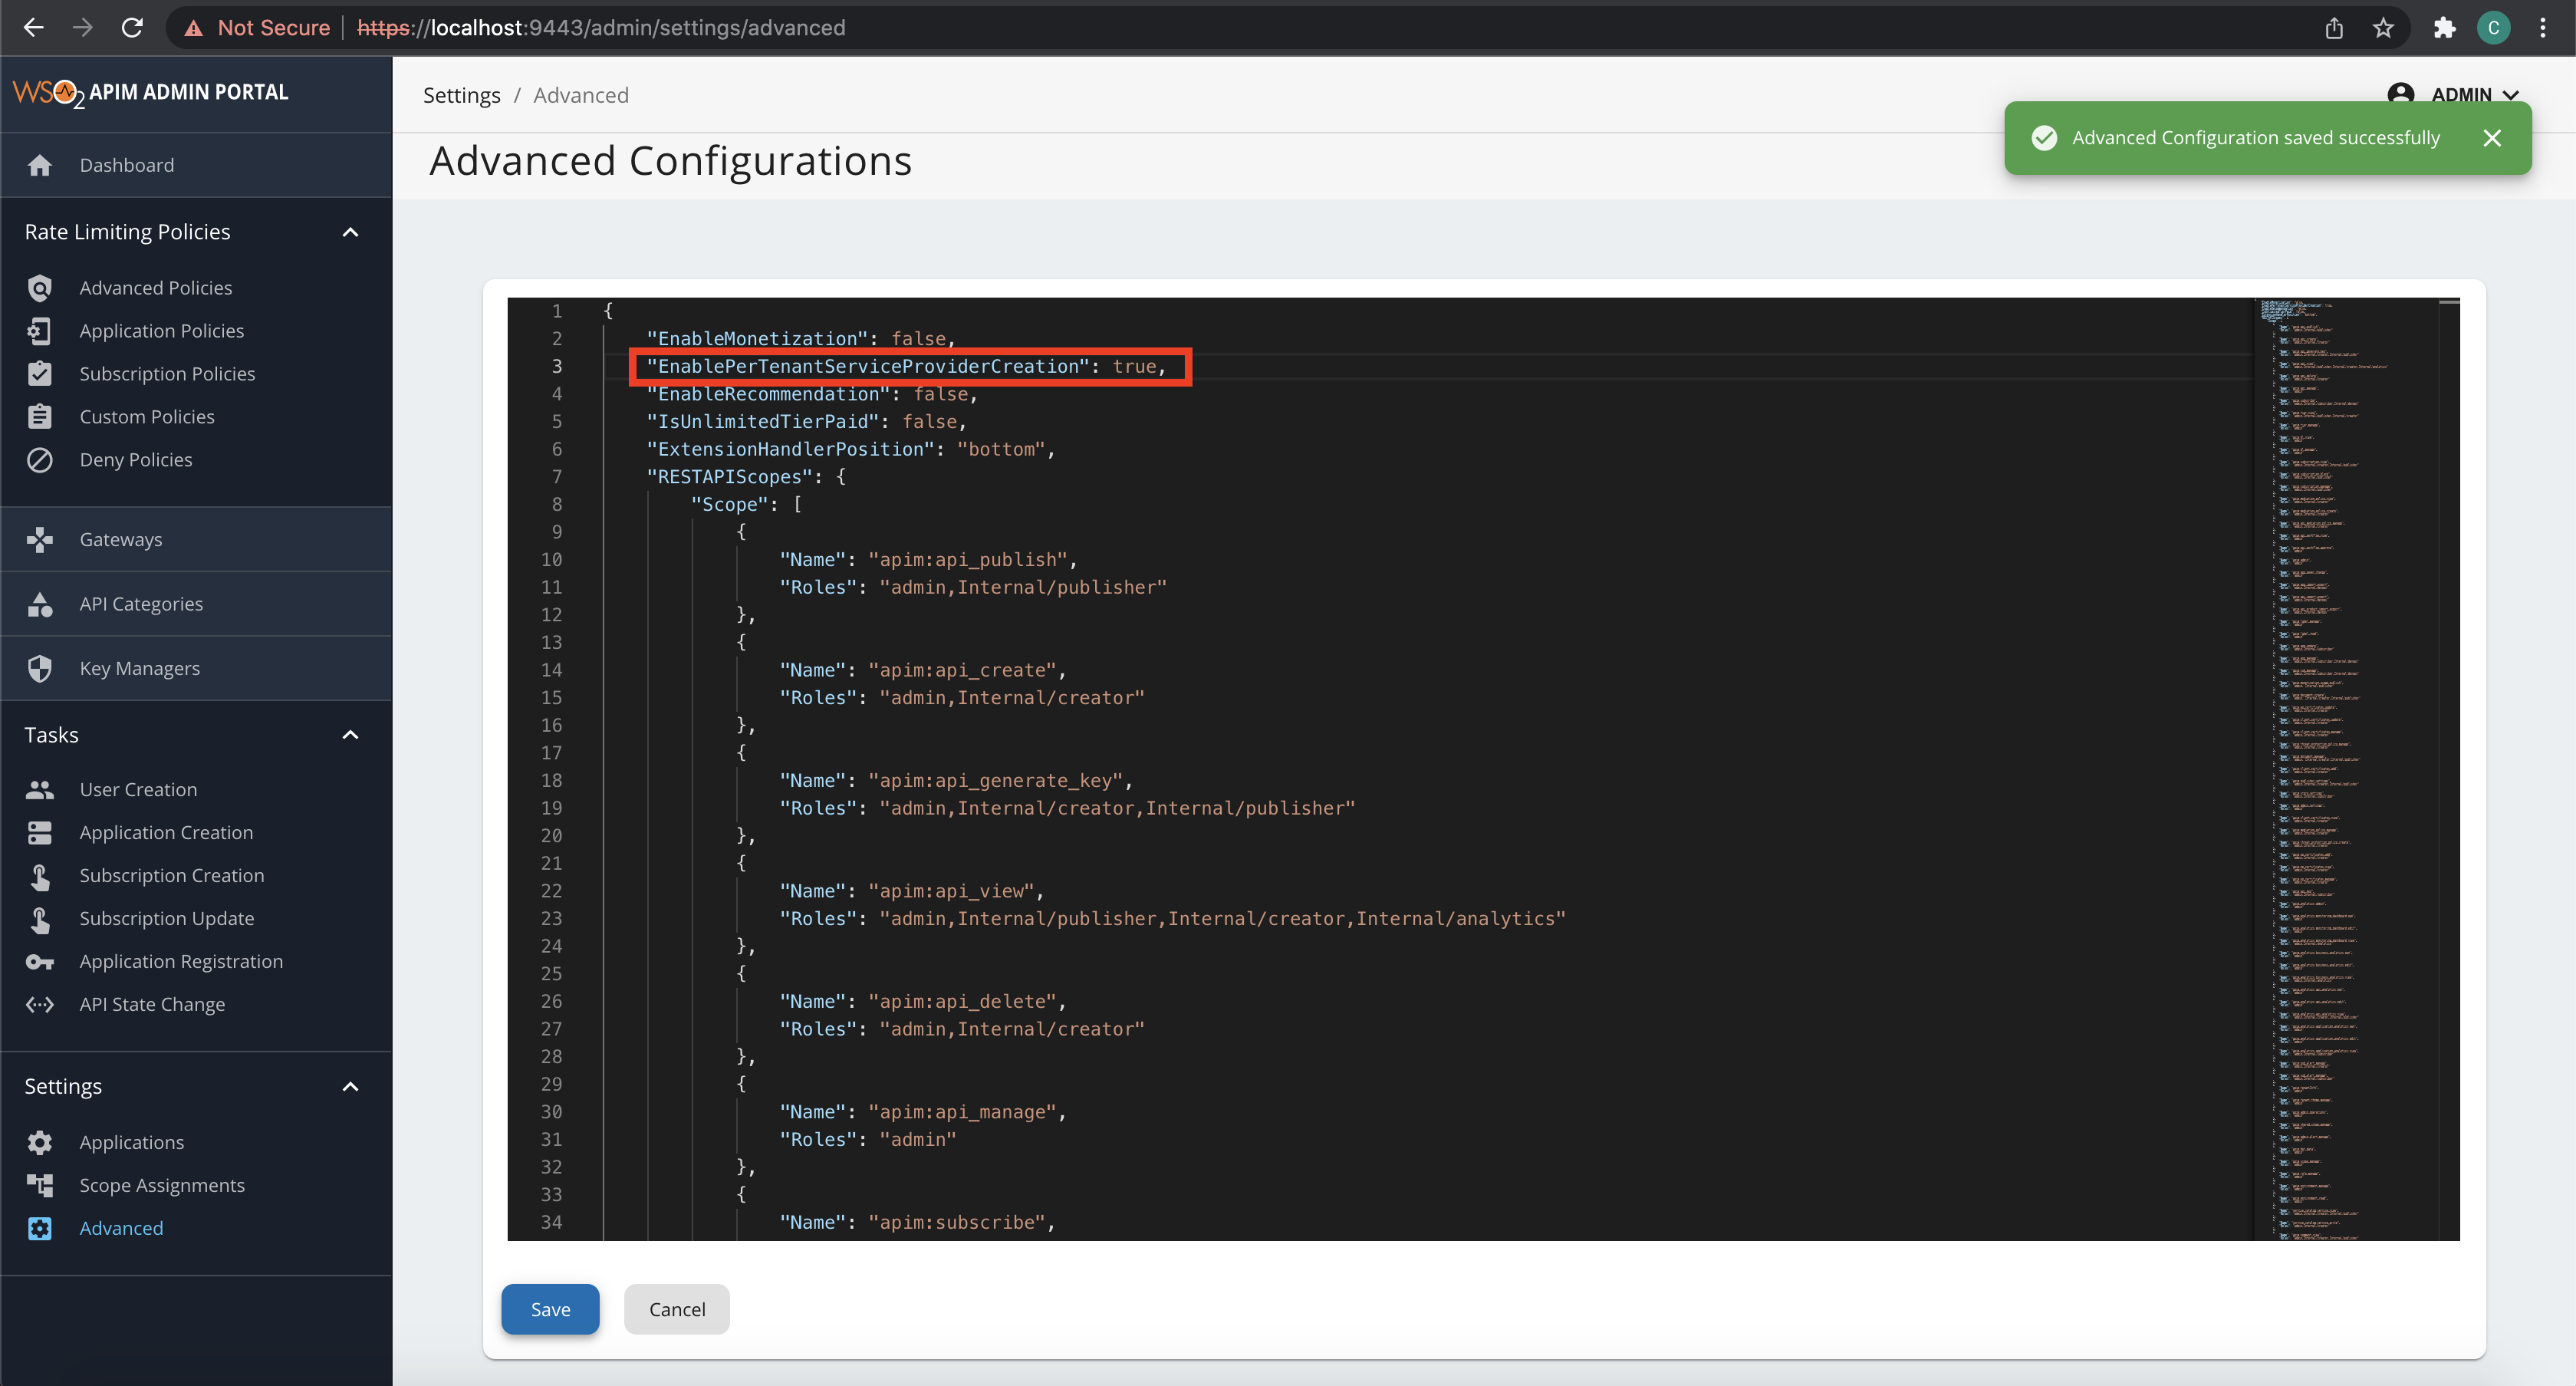Select the Key Managers shield icon
The height and width of the screenshot is (1386, 2576).
click(x=40, y=668)
